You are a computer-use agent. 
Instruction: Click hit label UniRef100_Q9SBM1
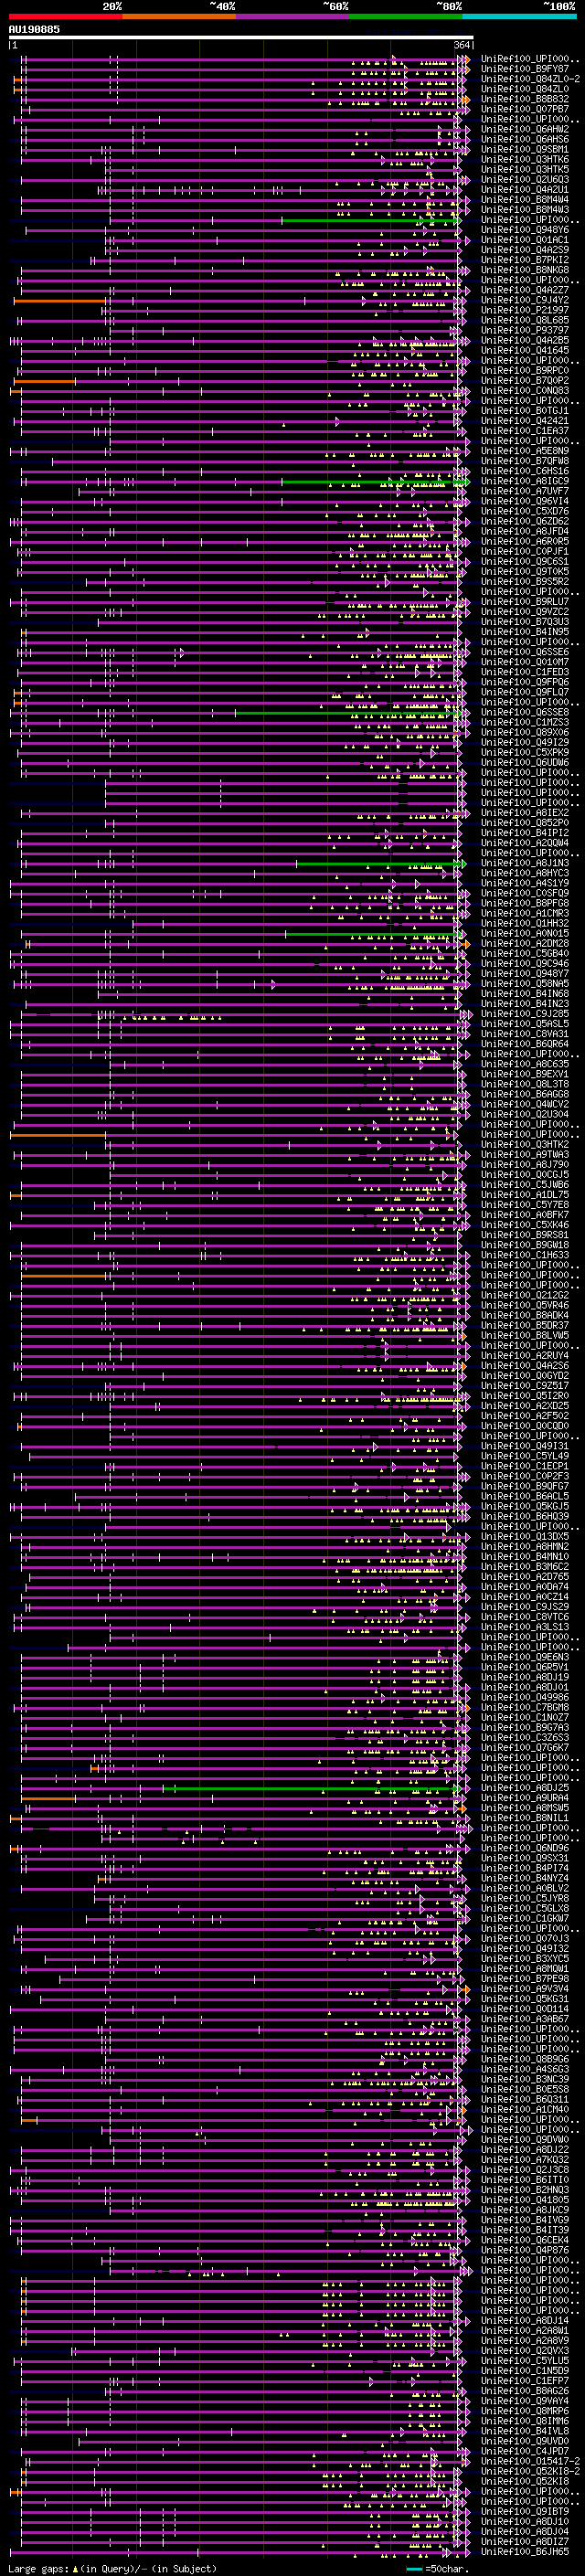click(525, 149)
